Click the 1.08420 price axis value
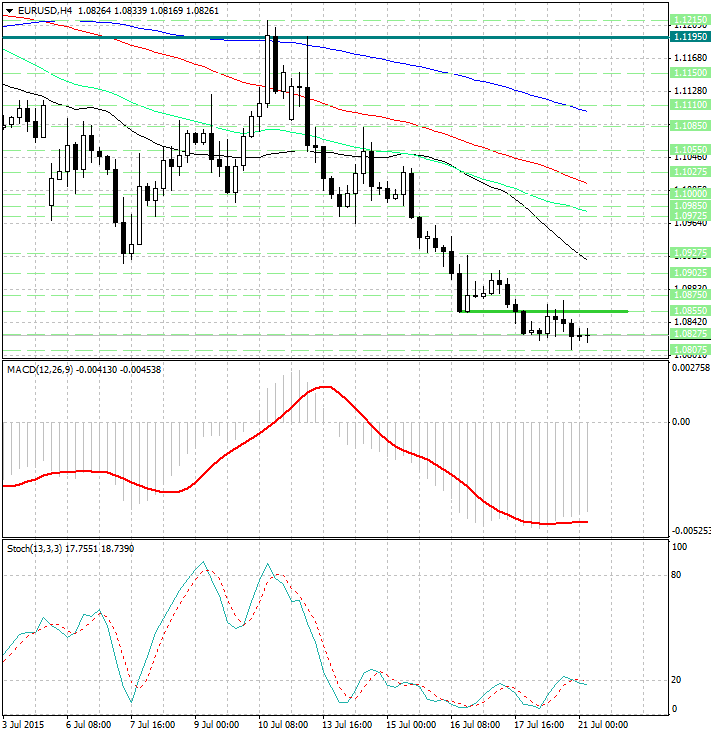This screenshot has height=733, width=711. point(691,322)
